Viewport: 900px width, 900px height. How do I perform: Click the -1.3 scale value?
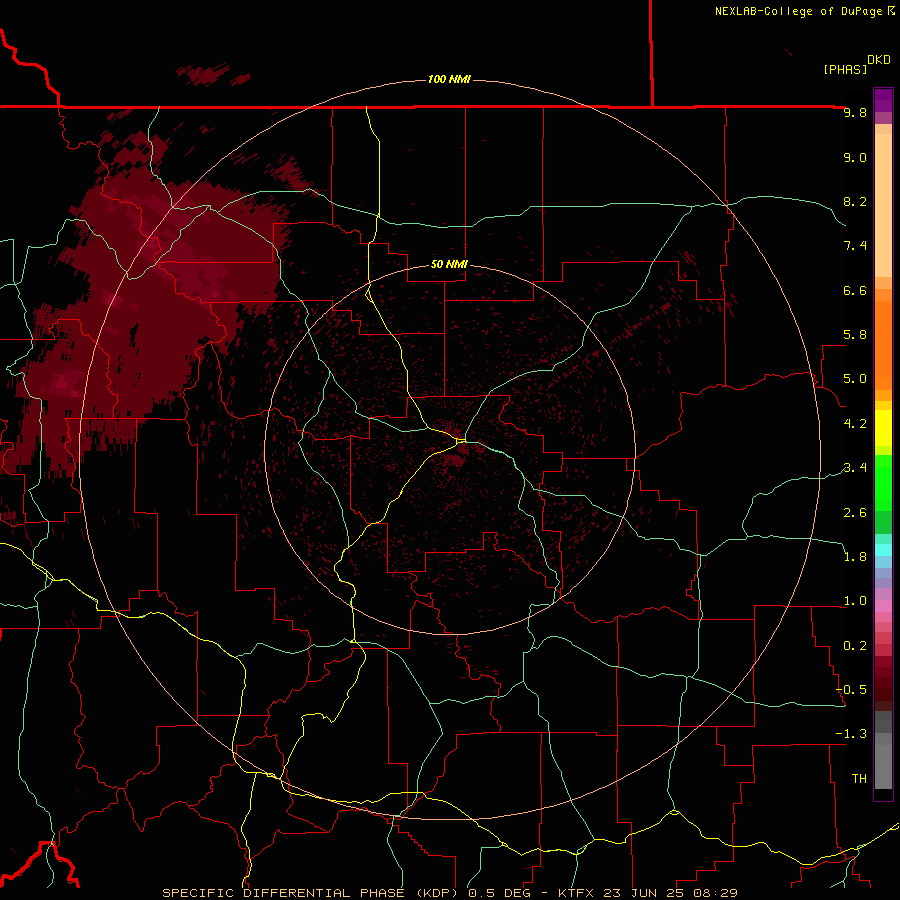(851, 734)
